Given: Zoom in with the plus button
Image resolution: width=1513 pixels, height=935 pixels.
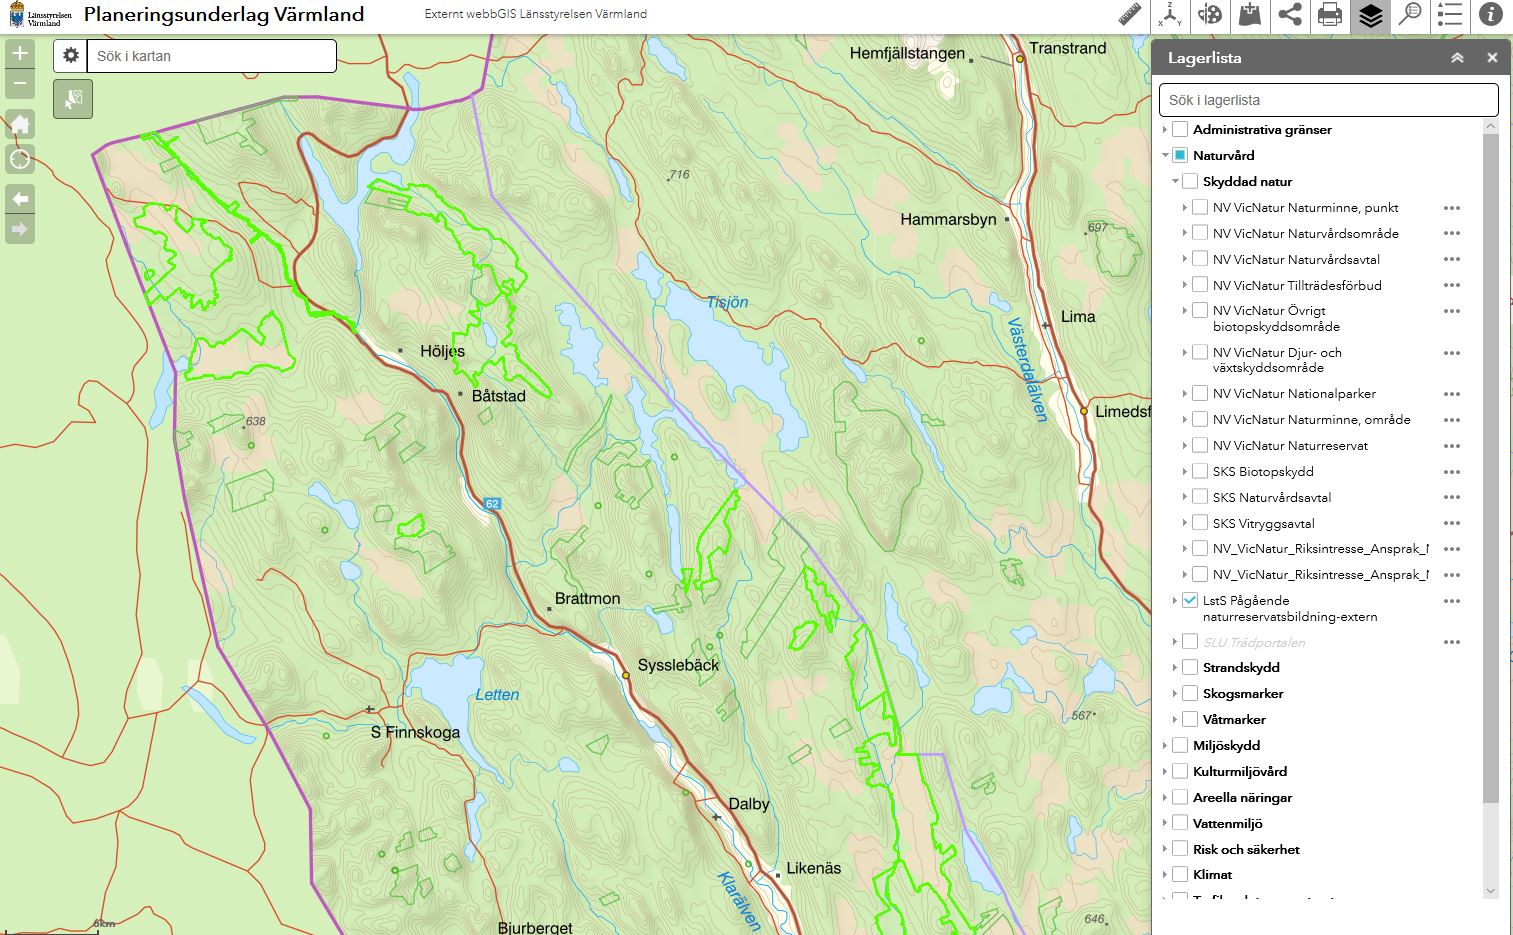Looking at the screenshot, I should (x=20, y=53).
